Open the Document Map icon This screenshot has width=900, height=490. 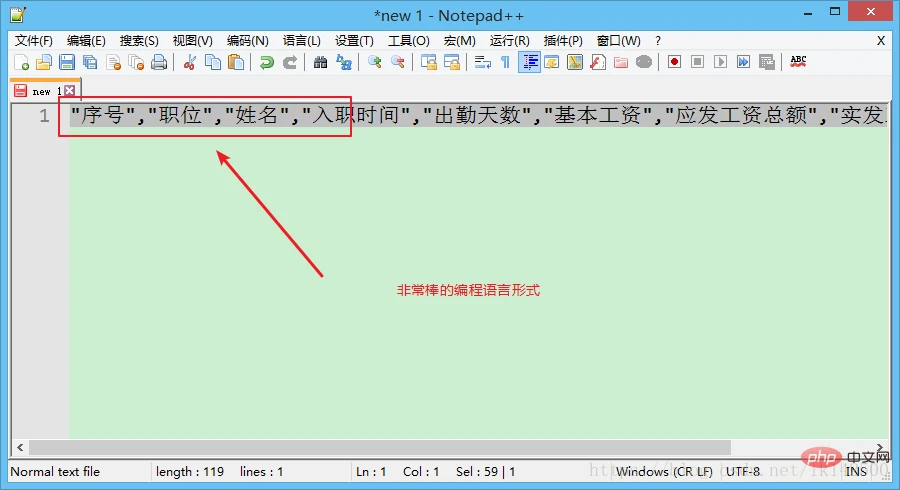[575, 62]
